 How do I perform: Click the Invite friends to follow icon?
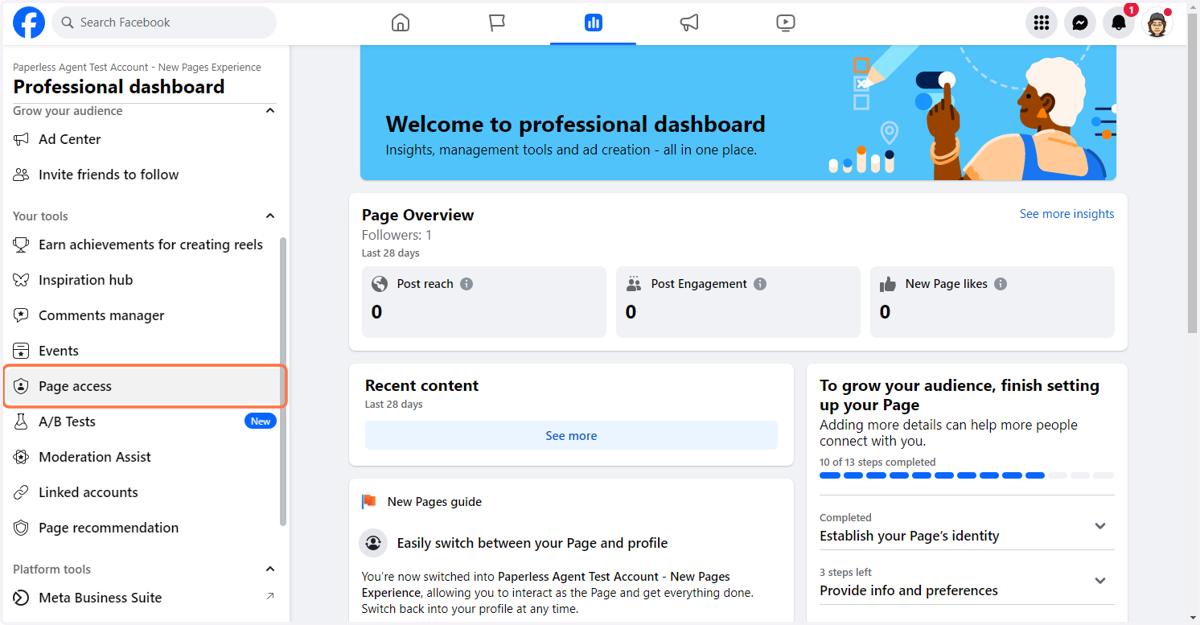tap(21, 174)
